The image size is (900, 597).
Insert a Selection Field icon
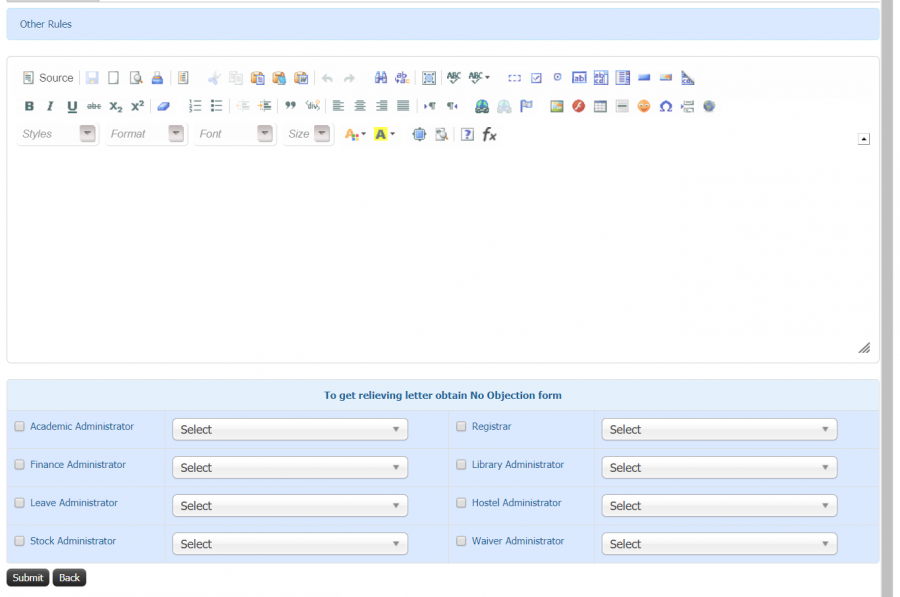[623, 77]
